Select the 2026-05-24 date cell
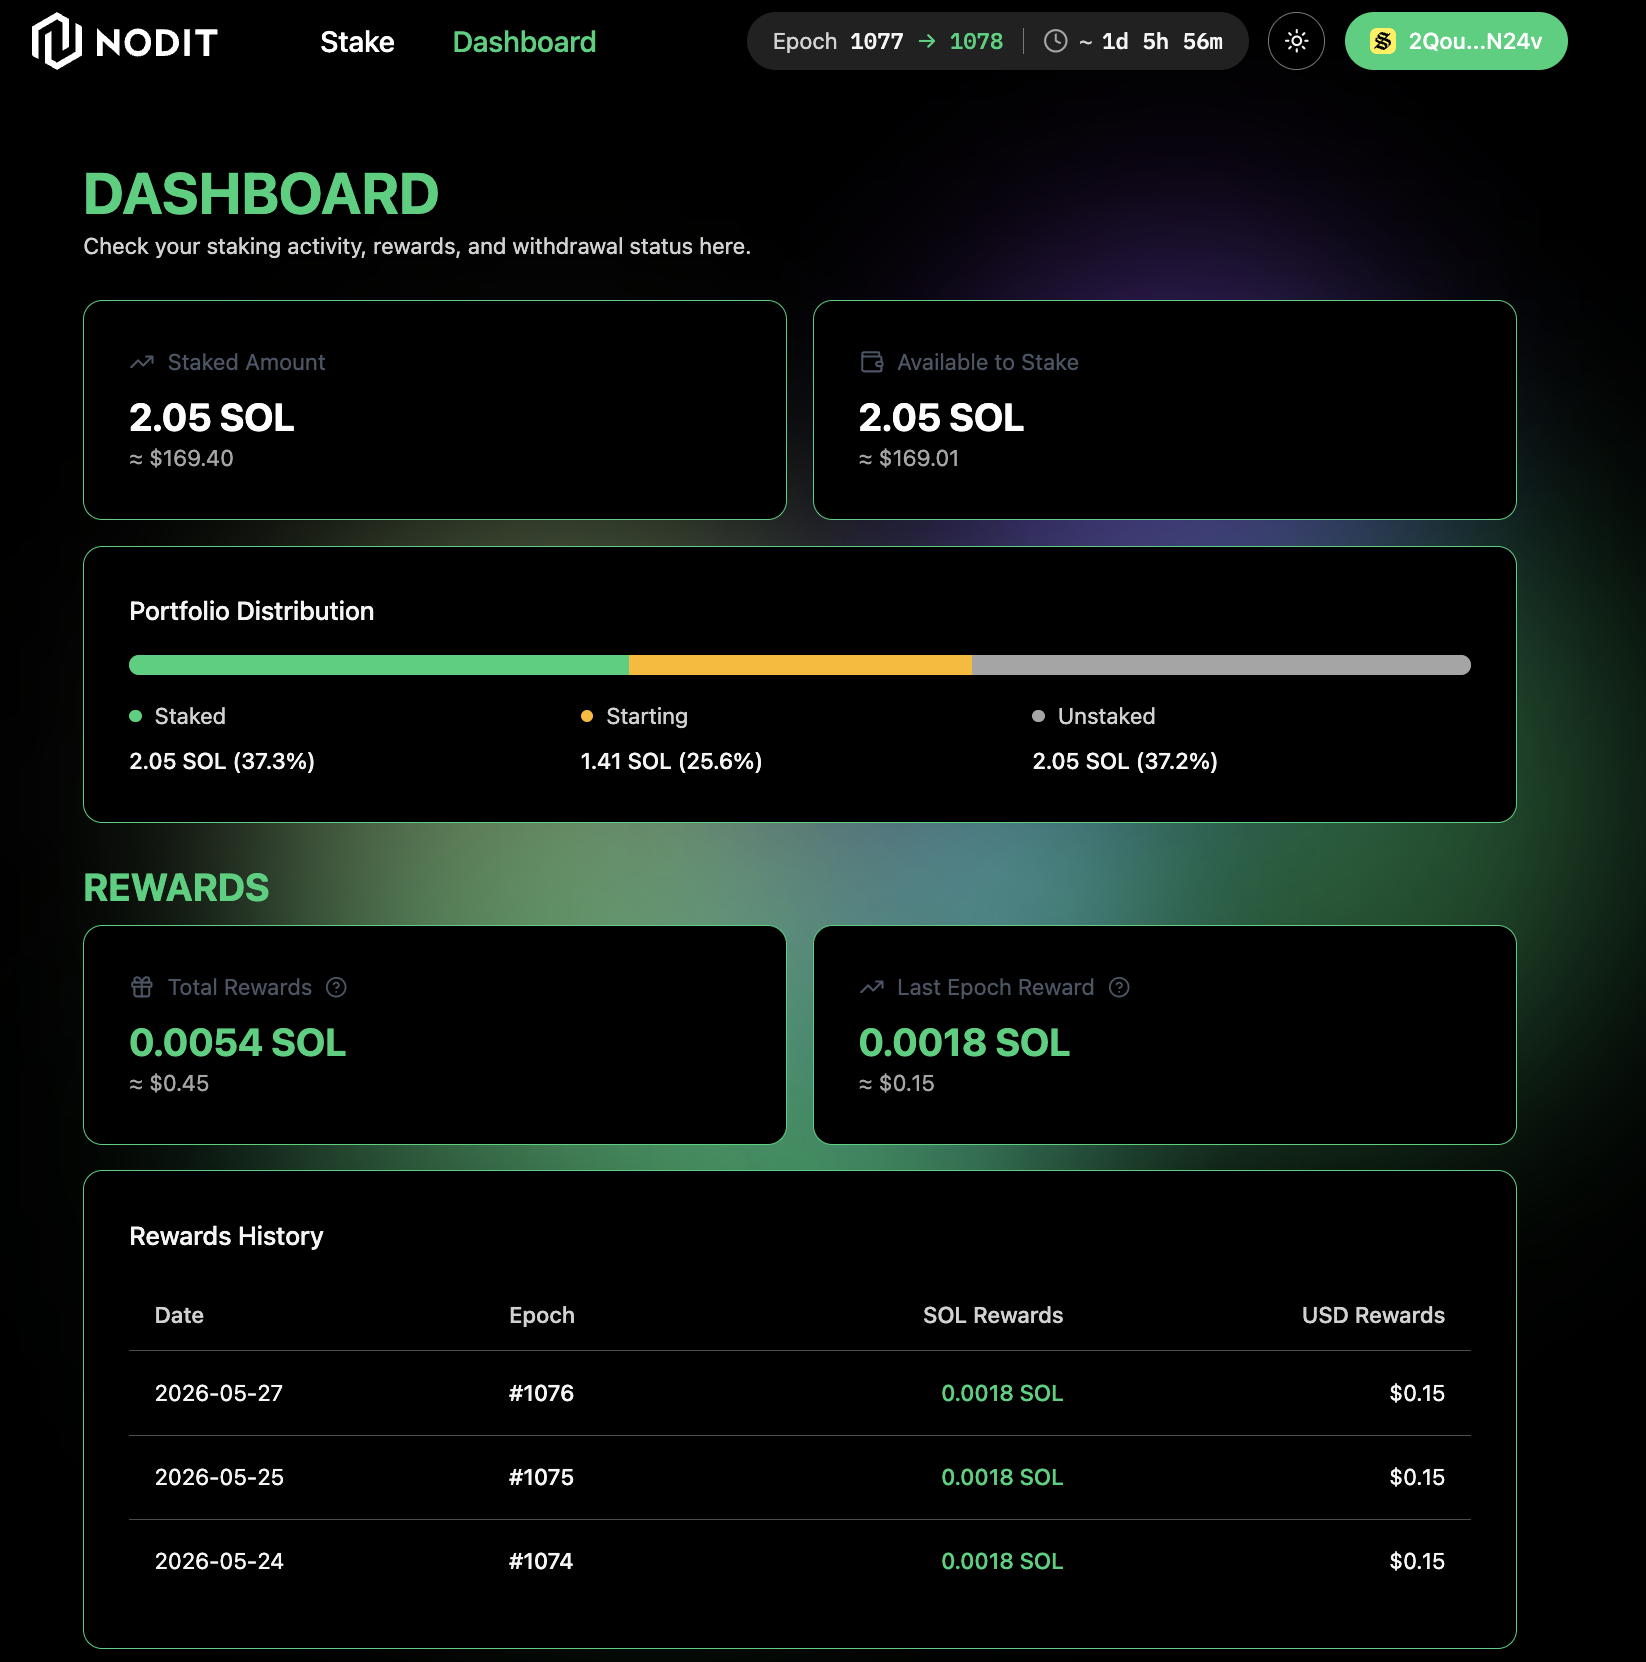Viewport: 1646px width, 1662px height. [219, 1561]
